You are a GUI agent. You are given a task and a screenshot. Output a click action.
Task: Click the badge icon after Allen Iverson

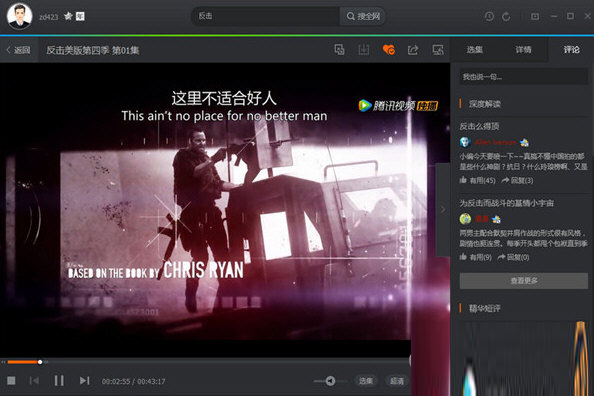[x=524, y=142]
